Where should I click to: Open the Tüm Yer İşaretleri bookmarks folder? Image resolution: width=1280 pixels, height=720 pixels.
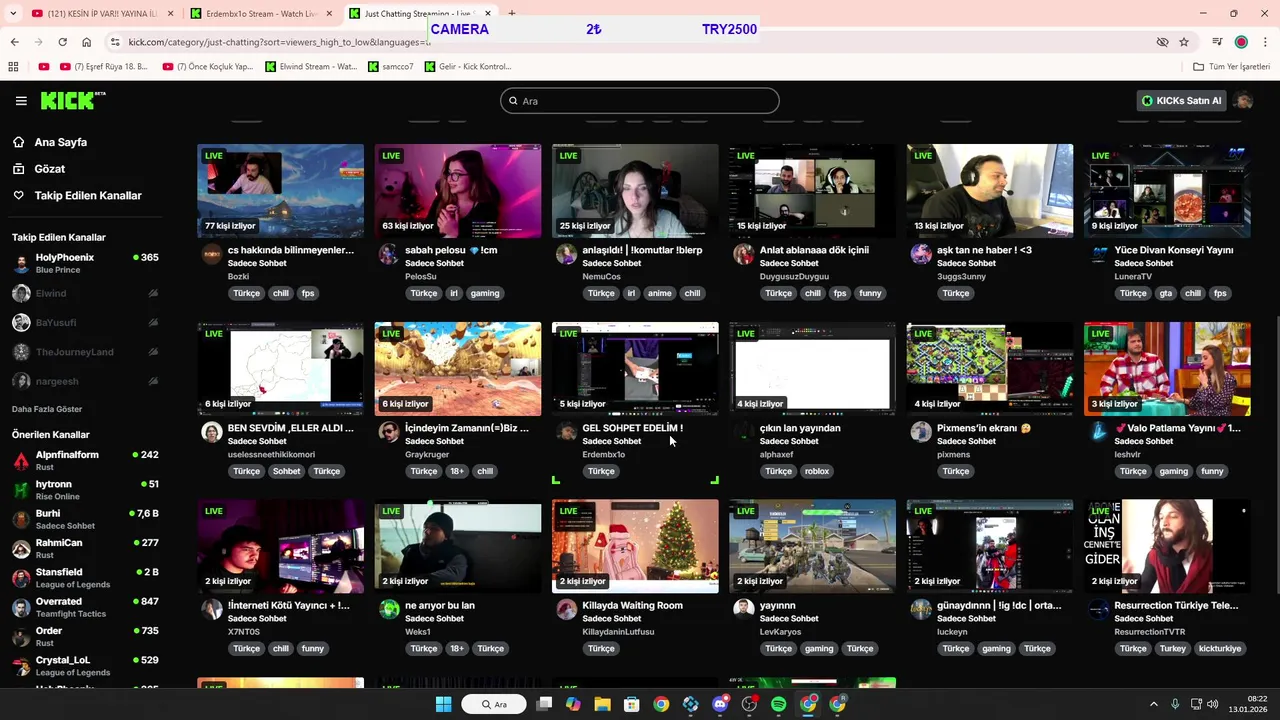[x=1231, y=67]
